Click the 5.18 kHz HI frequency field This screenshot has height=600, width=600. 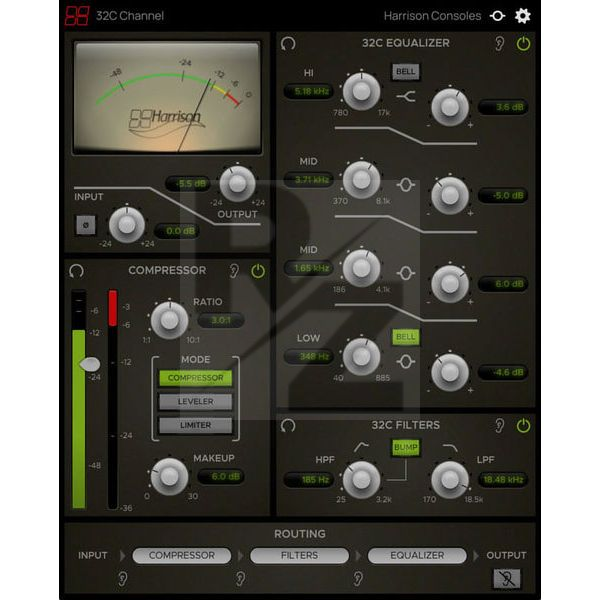coord(308,91)
